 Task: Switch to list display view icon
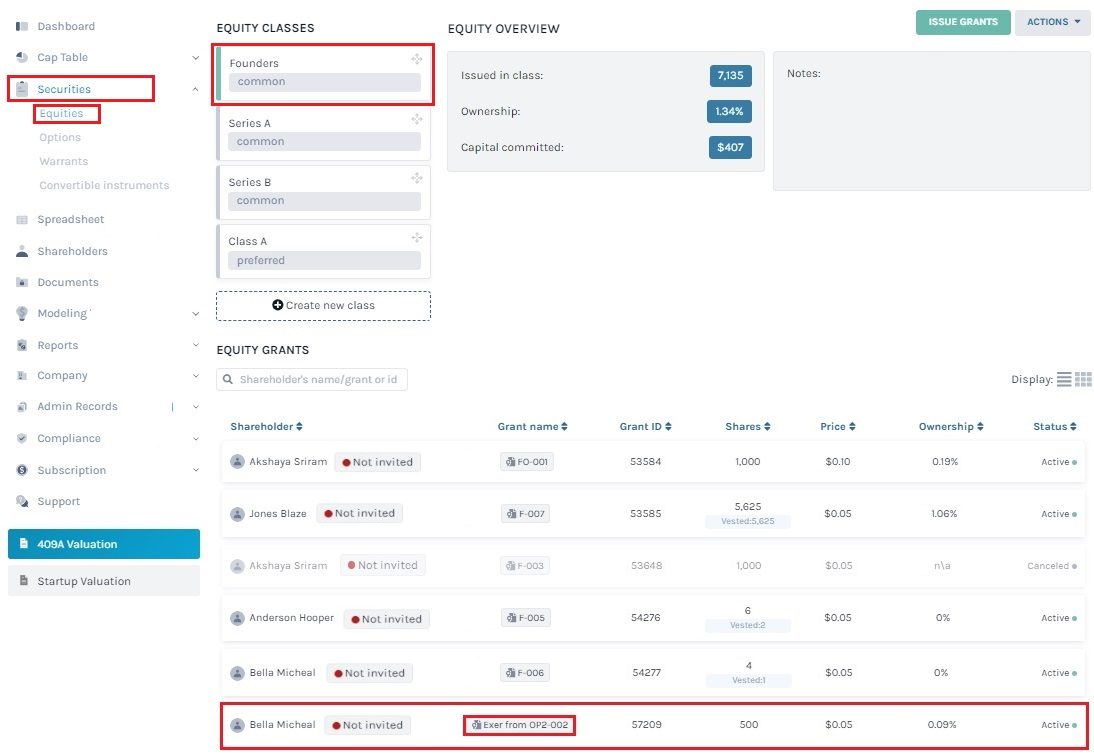pyautogui.click(x=1064, y=380)
